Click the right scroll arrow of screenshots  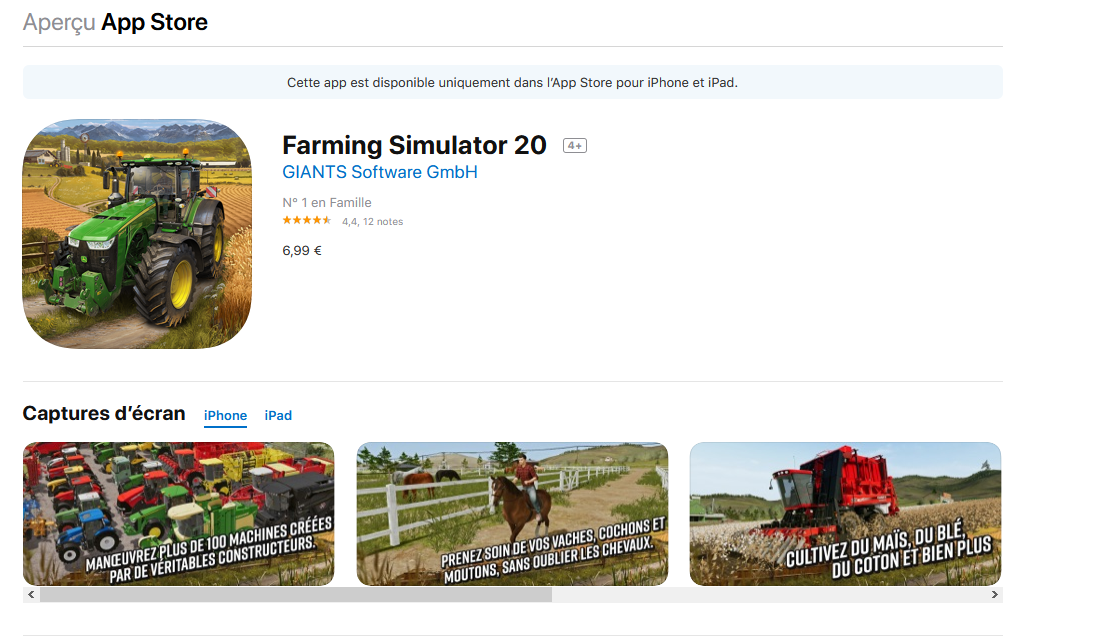(994, 594)
